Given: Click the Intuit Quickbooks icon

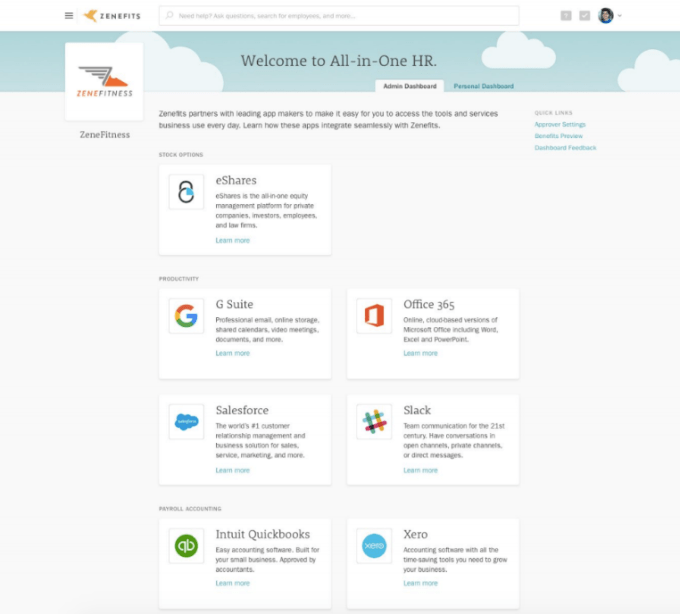Looking at the screenshot, I should pyautogui.click(x=186, y=545).
